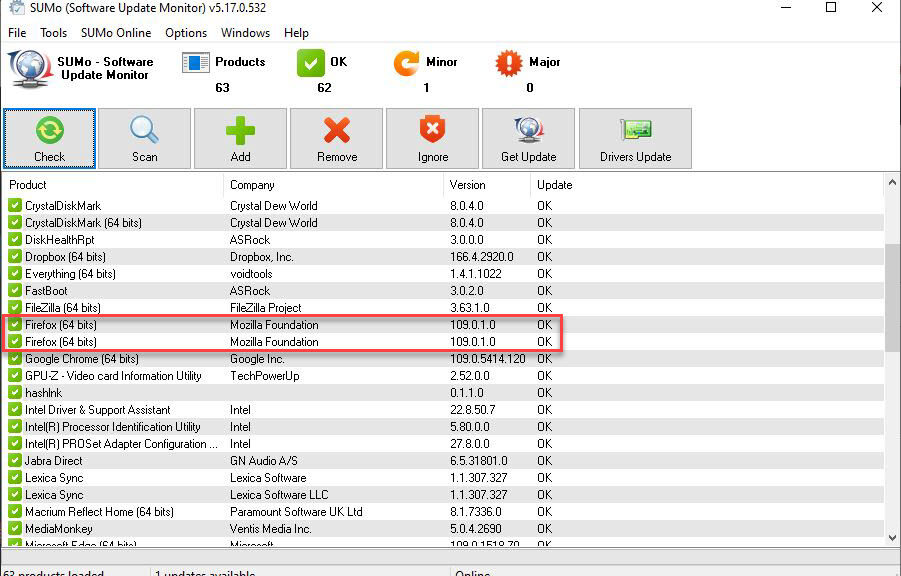Select the FastBoot product name
The image size is (901, 576).
point(46,290)
